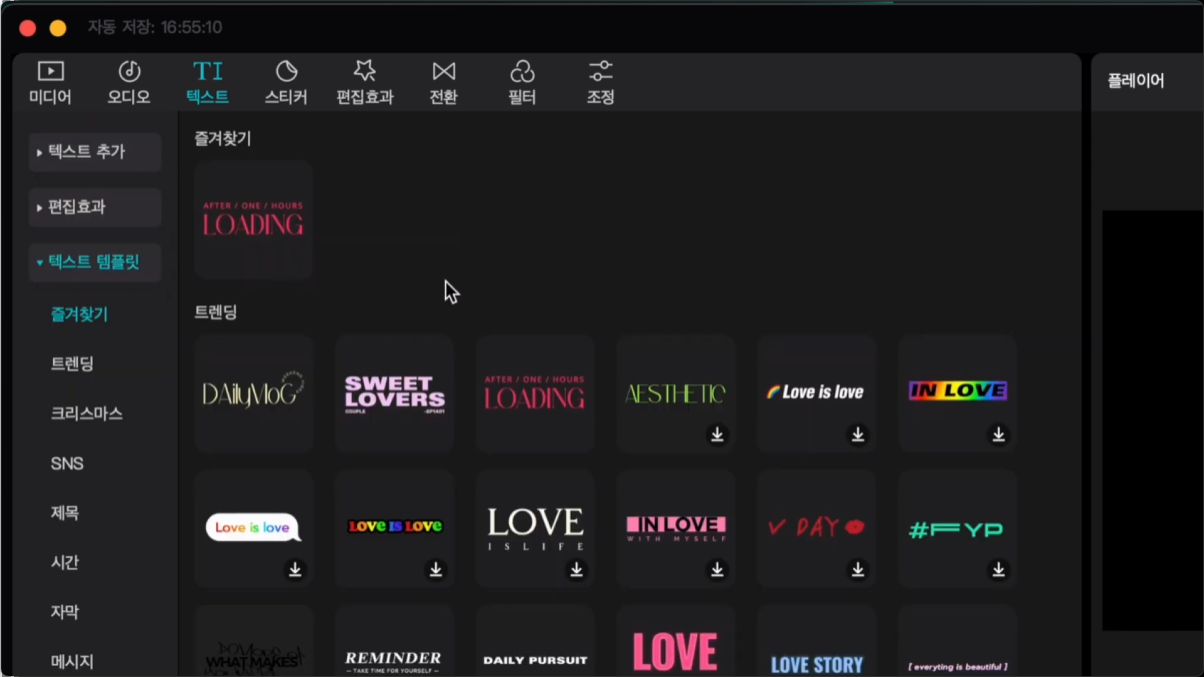Click the 트렌딩 section heading
This screenshot has width=1204, height=677.
(216, 313)
